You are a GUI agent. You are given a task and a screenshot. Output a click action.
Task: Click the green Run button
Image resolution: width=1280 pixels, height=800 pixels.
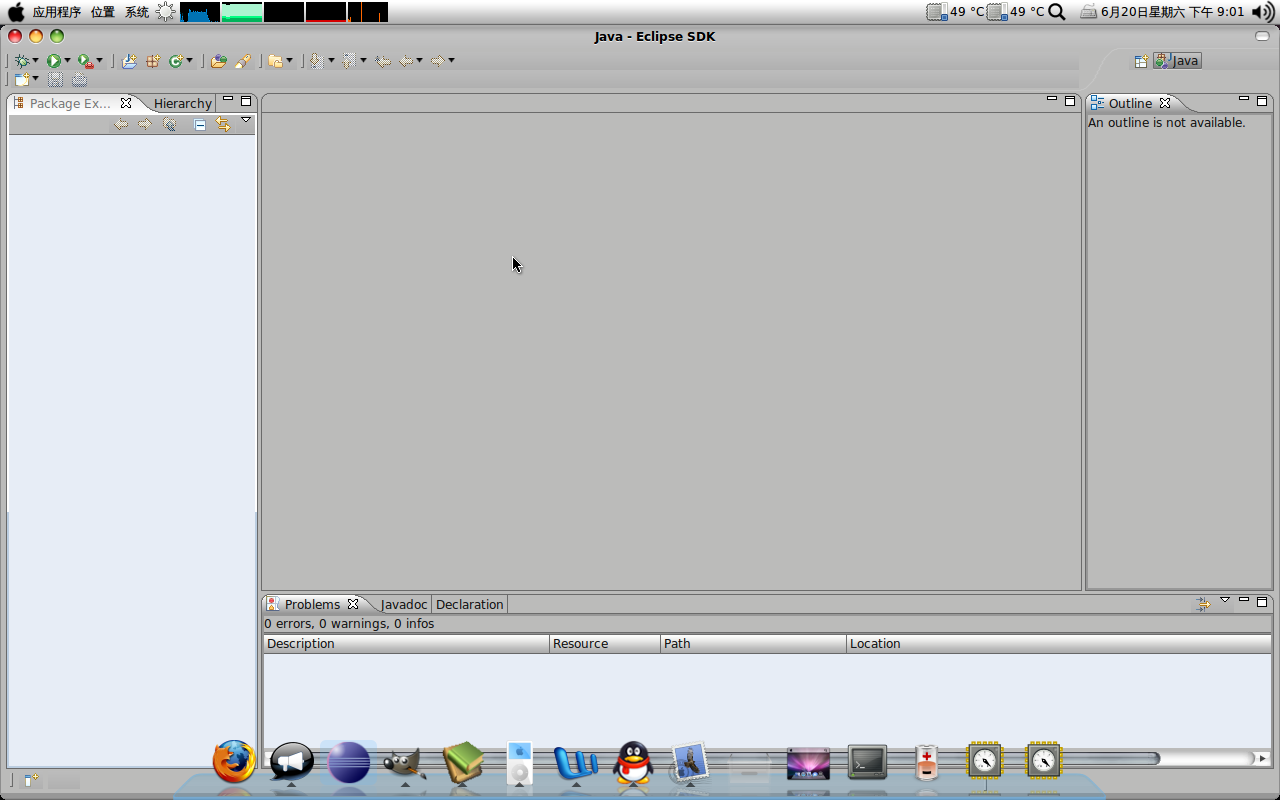point(54,61)
